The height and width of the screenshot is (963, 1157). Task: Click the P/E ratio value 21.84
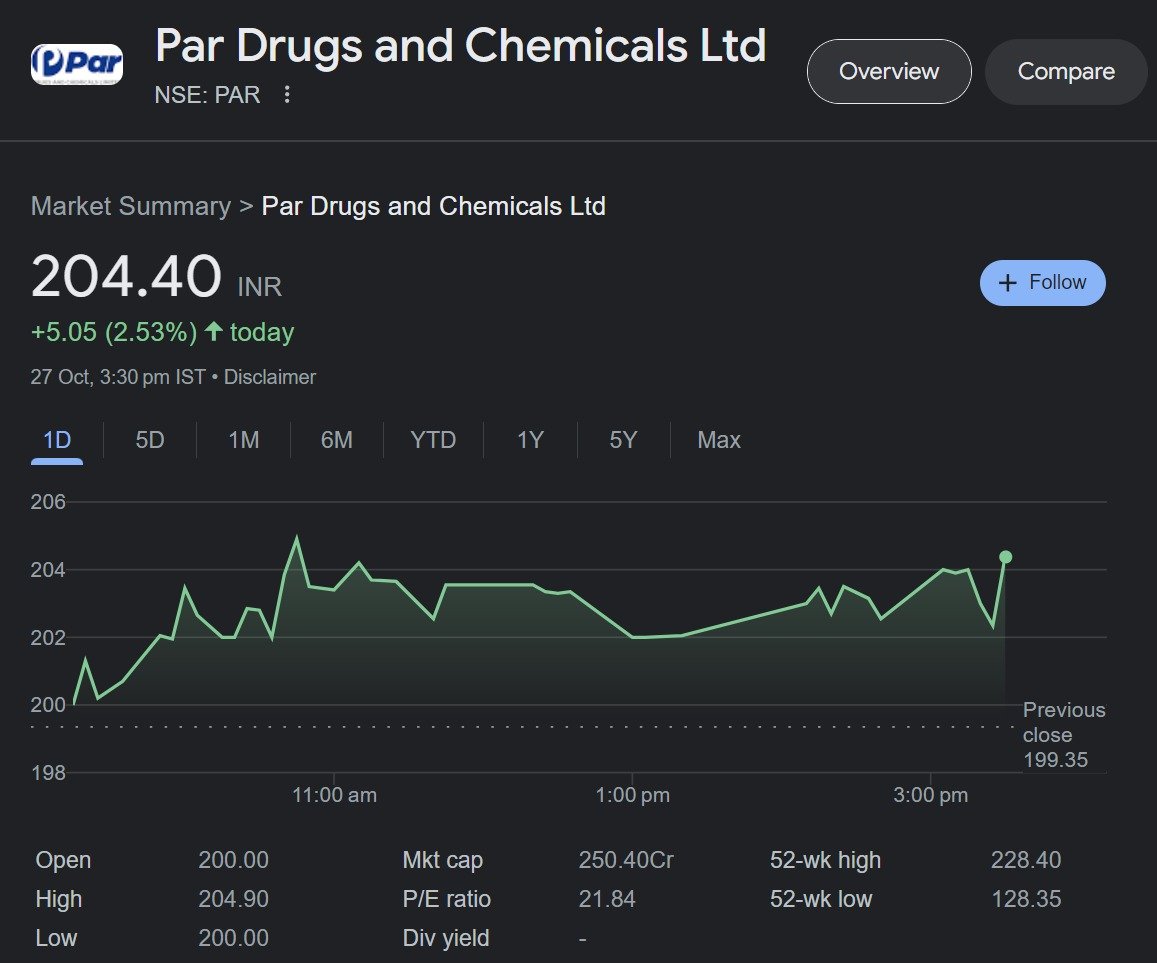[x=607, y=899]
